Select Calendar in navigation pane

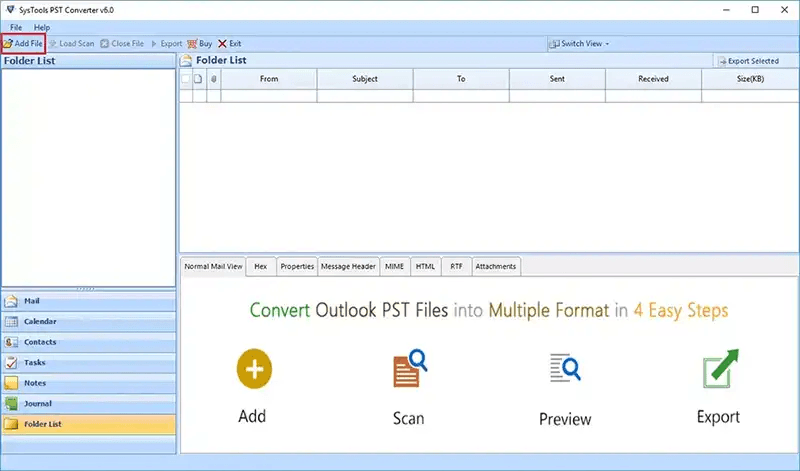click(x=89, y=322)
